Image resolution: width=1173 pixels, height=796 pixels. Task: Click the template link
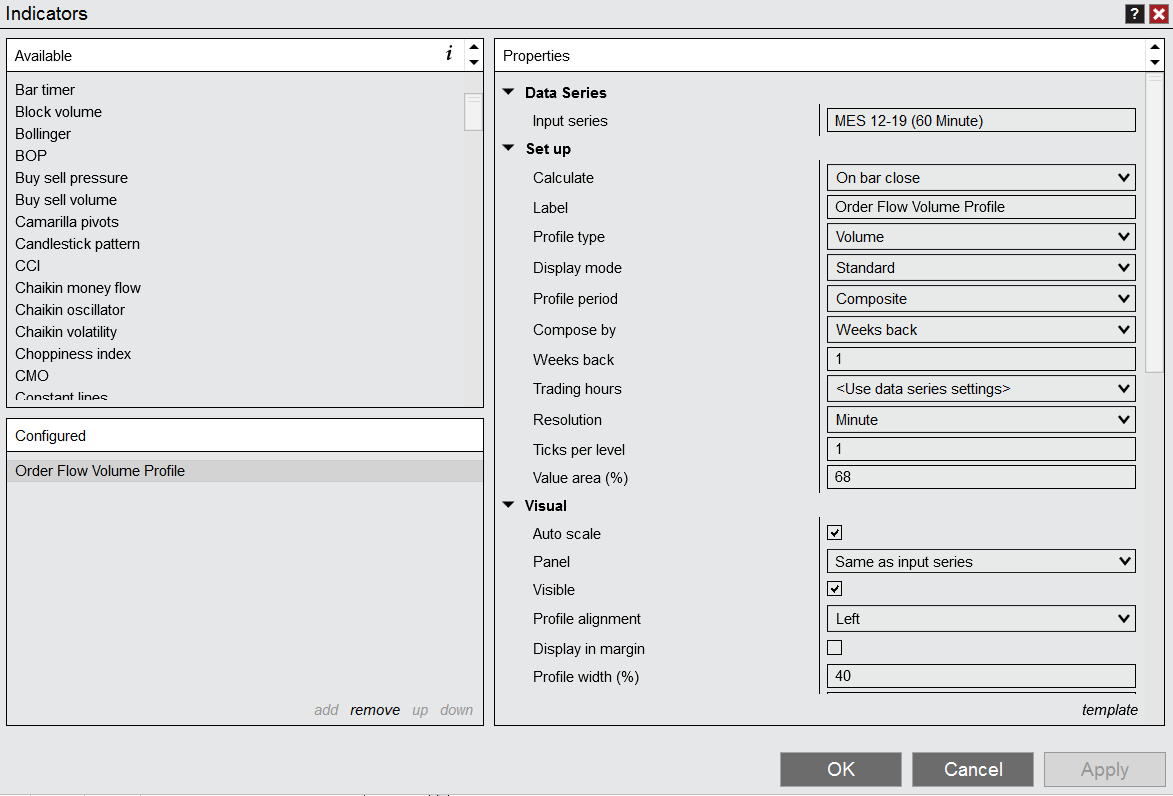pyautogui.click(x=1109, y=710)
